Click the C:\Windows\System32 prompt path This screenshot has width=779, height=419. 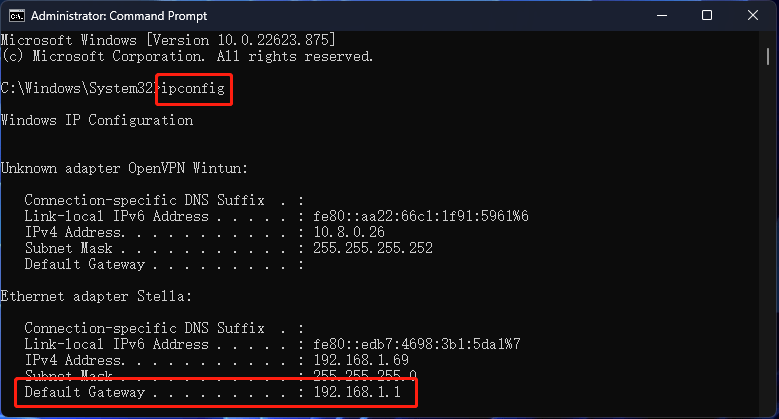tap(76, 89)
